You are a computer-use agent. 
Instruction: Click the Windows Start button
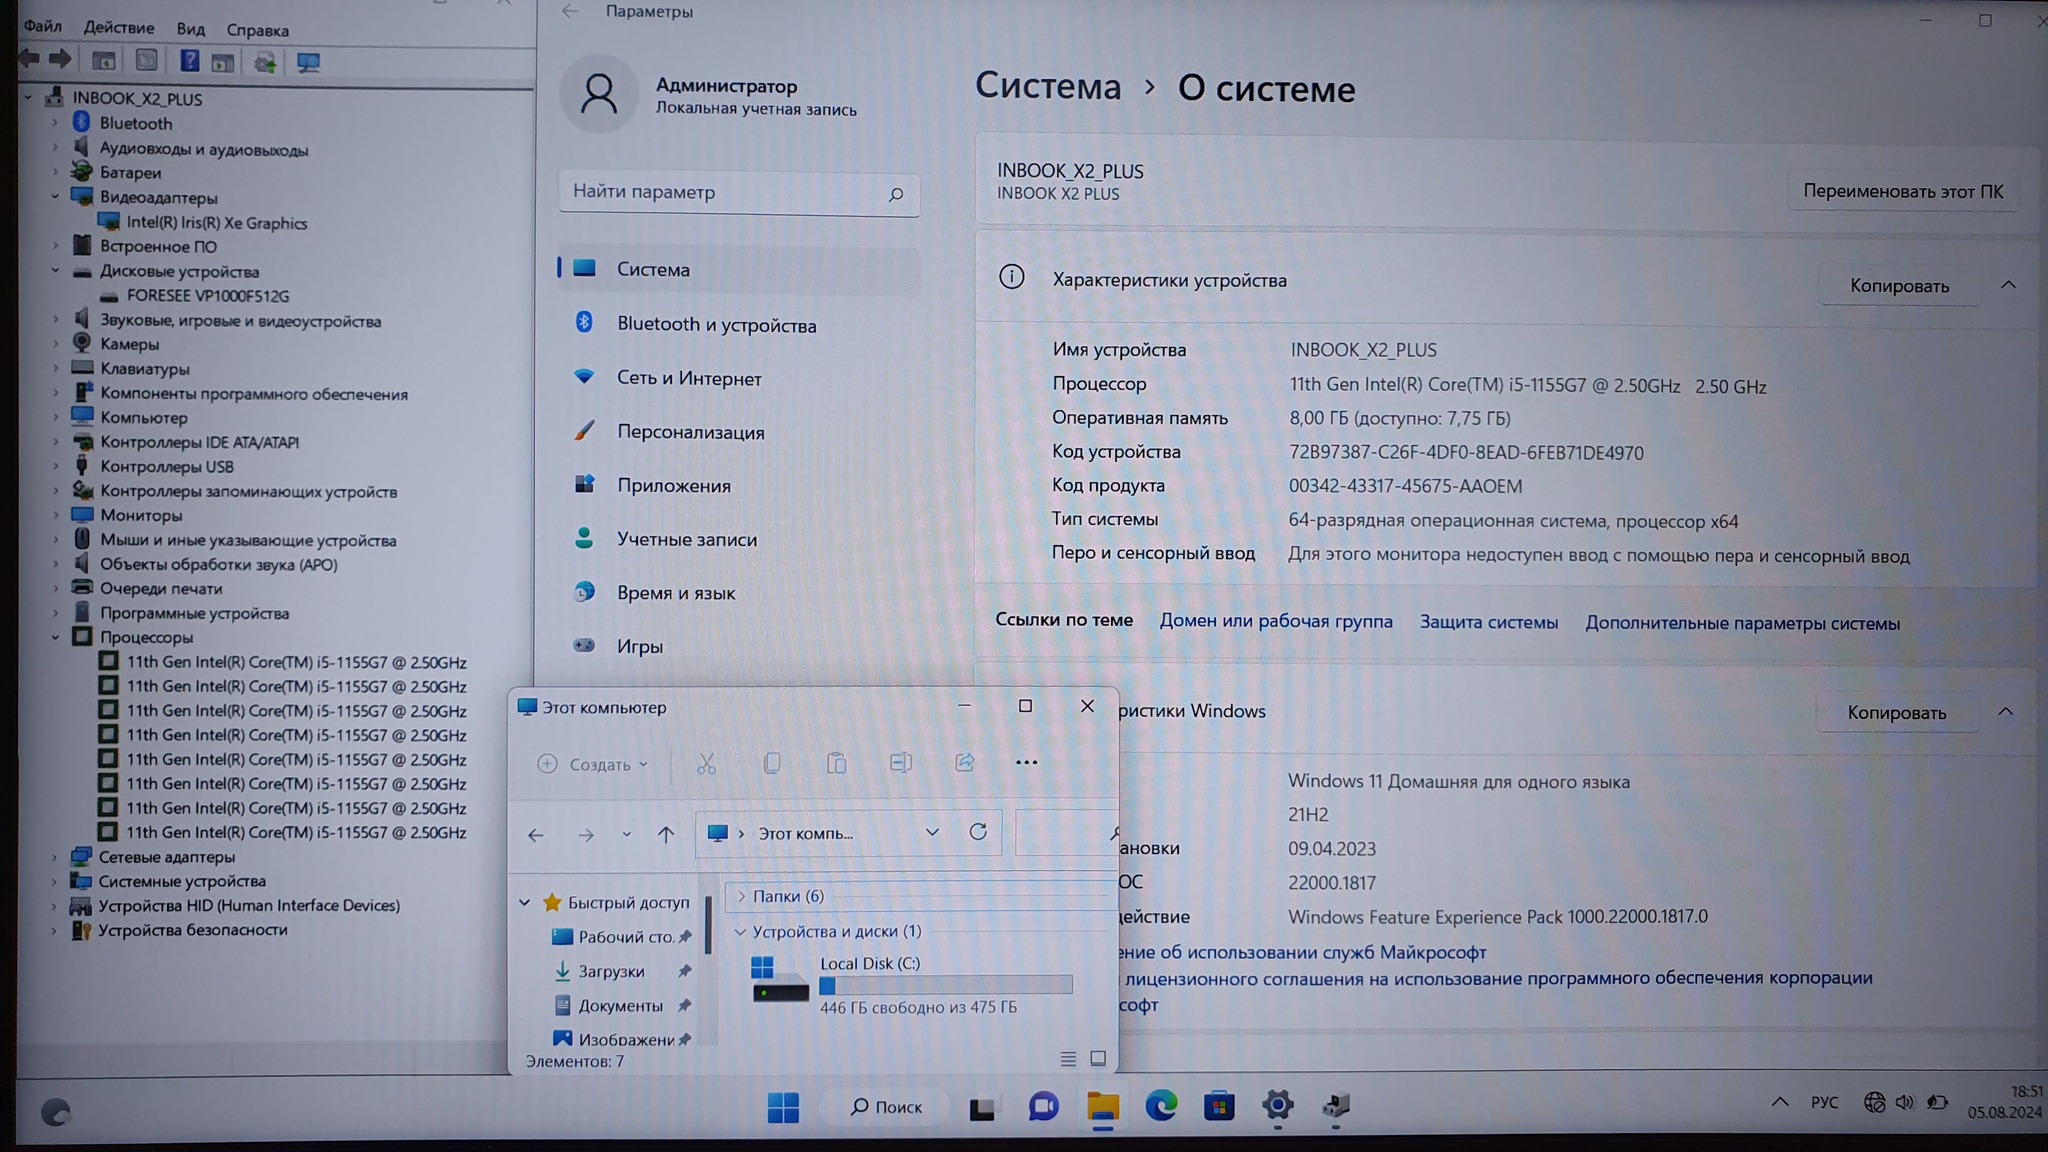tap(783, 1107)
